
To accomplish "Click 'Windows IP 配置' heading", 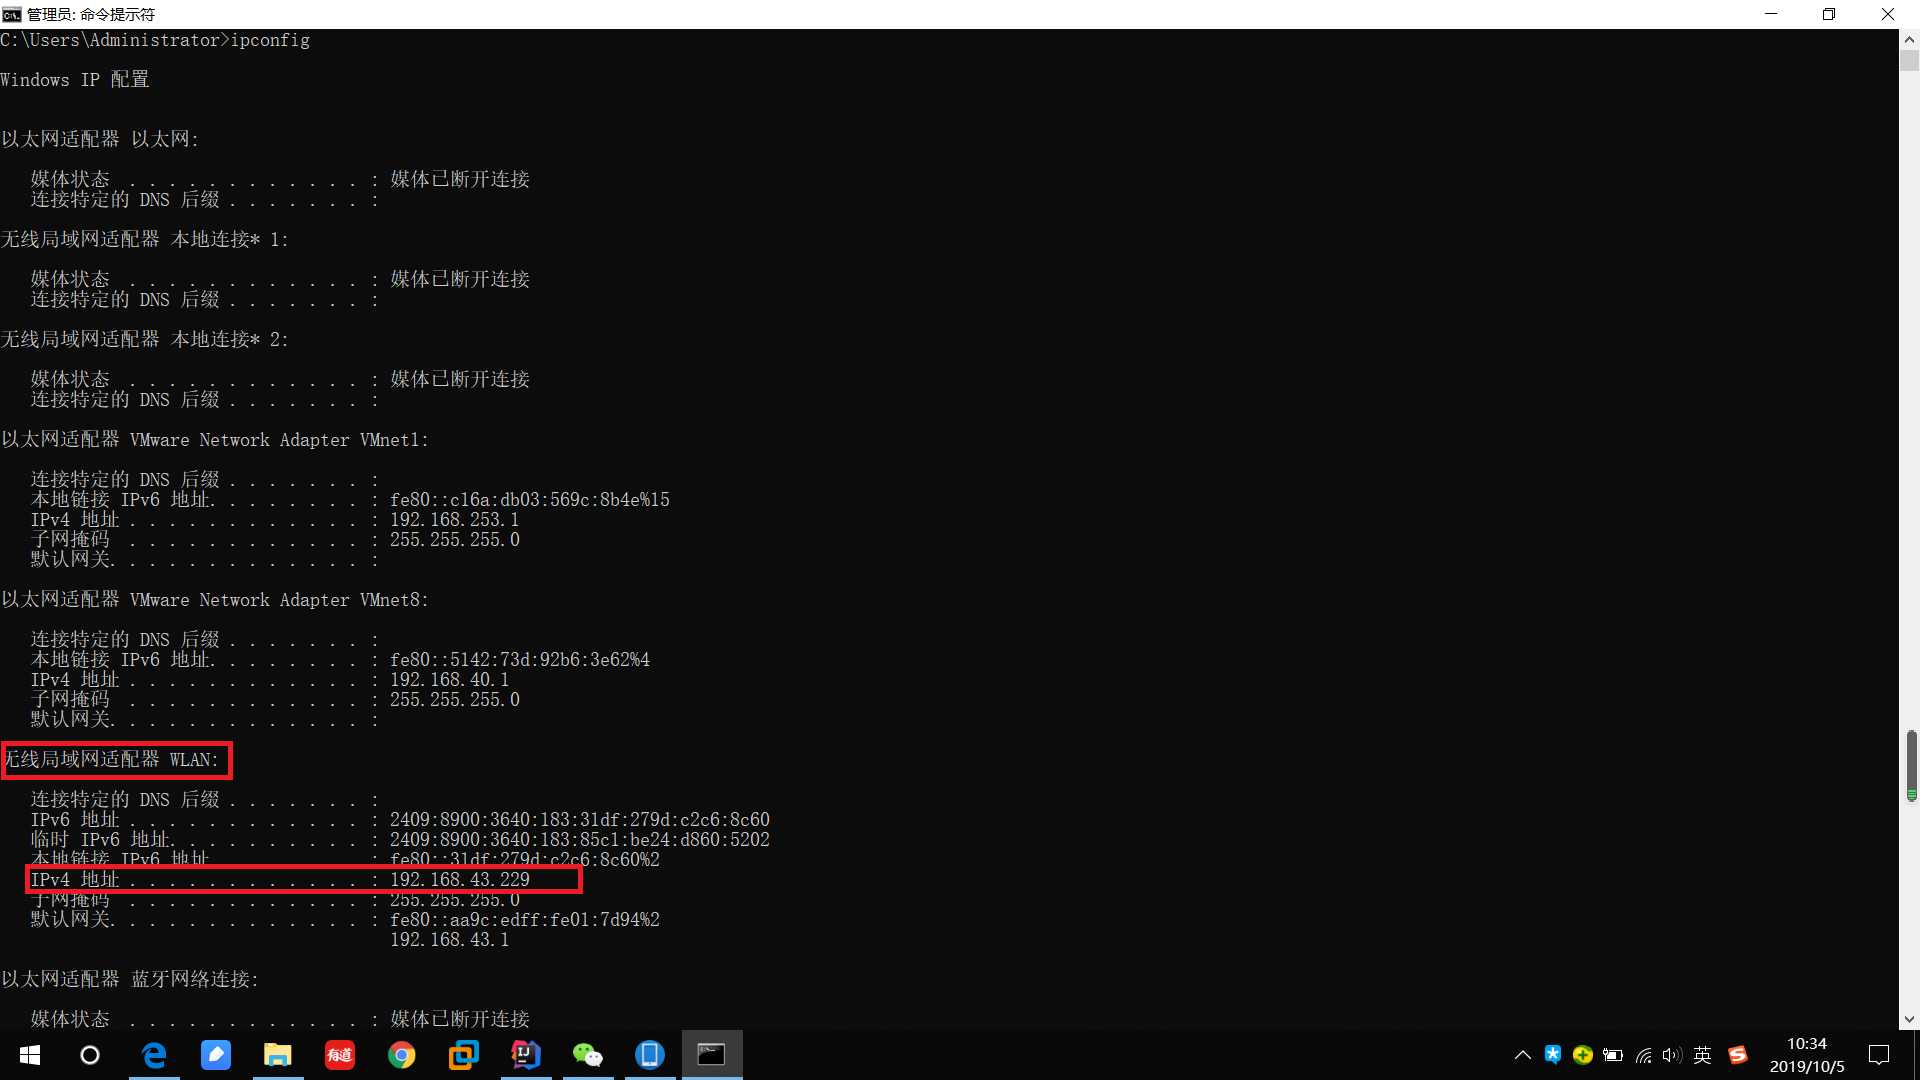I will click(75, 80).
